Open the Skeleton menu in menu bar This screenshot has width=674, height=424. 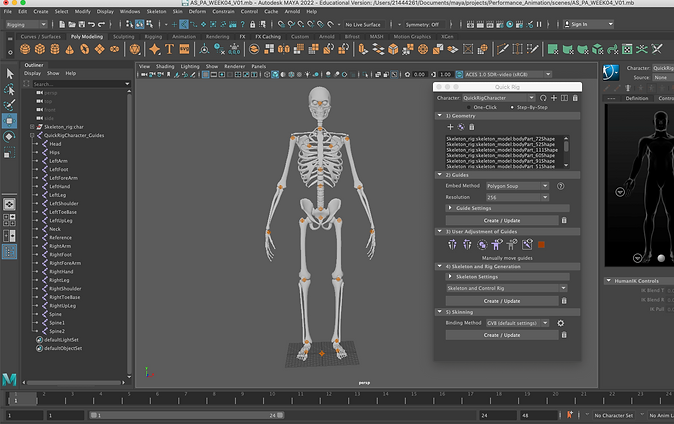pyautogui.click(x=156, y=12)
